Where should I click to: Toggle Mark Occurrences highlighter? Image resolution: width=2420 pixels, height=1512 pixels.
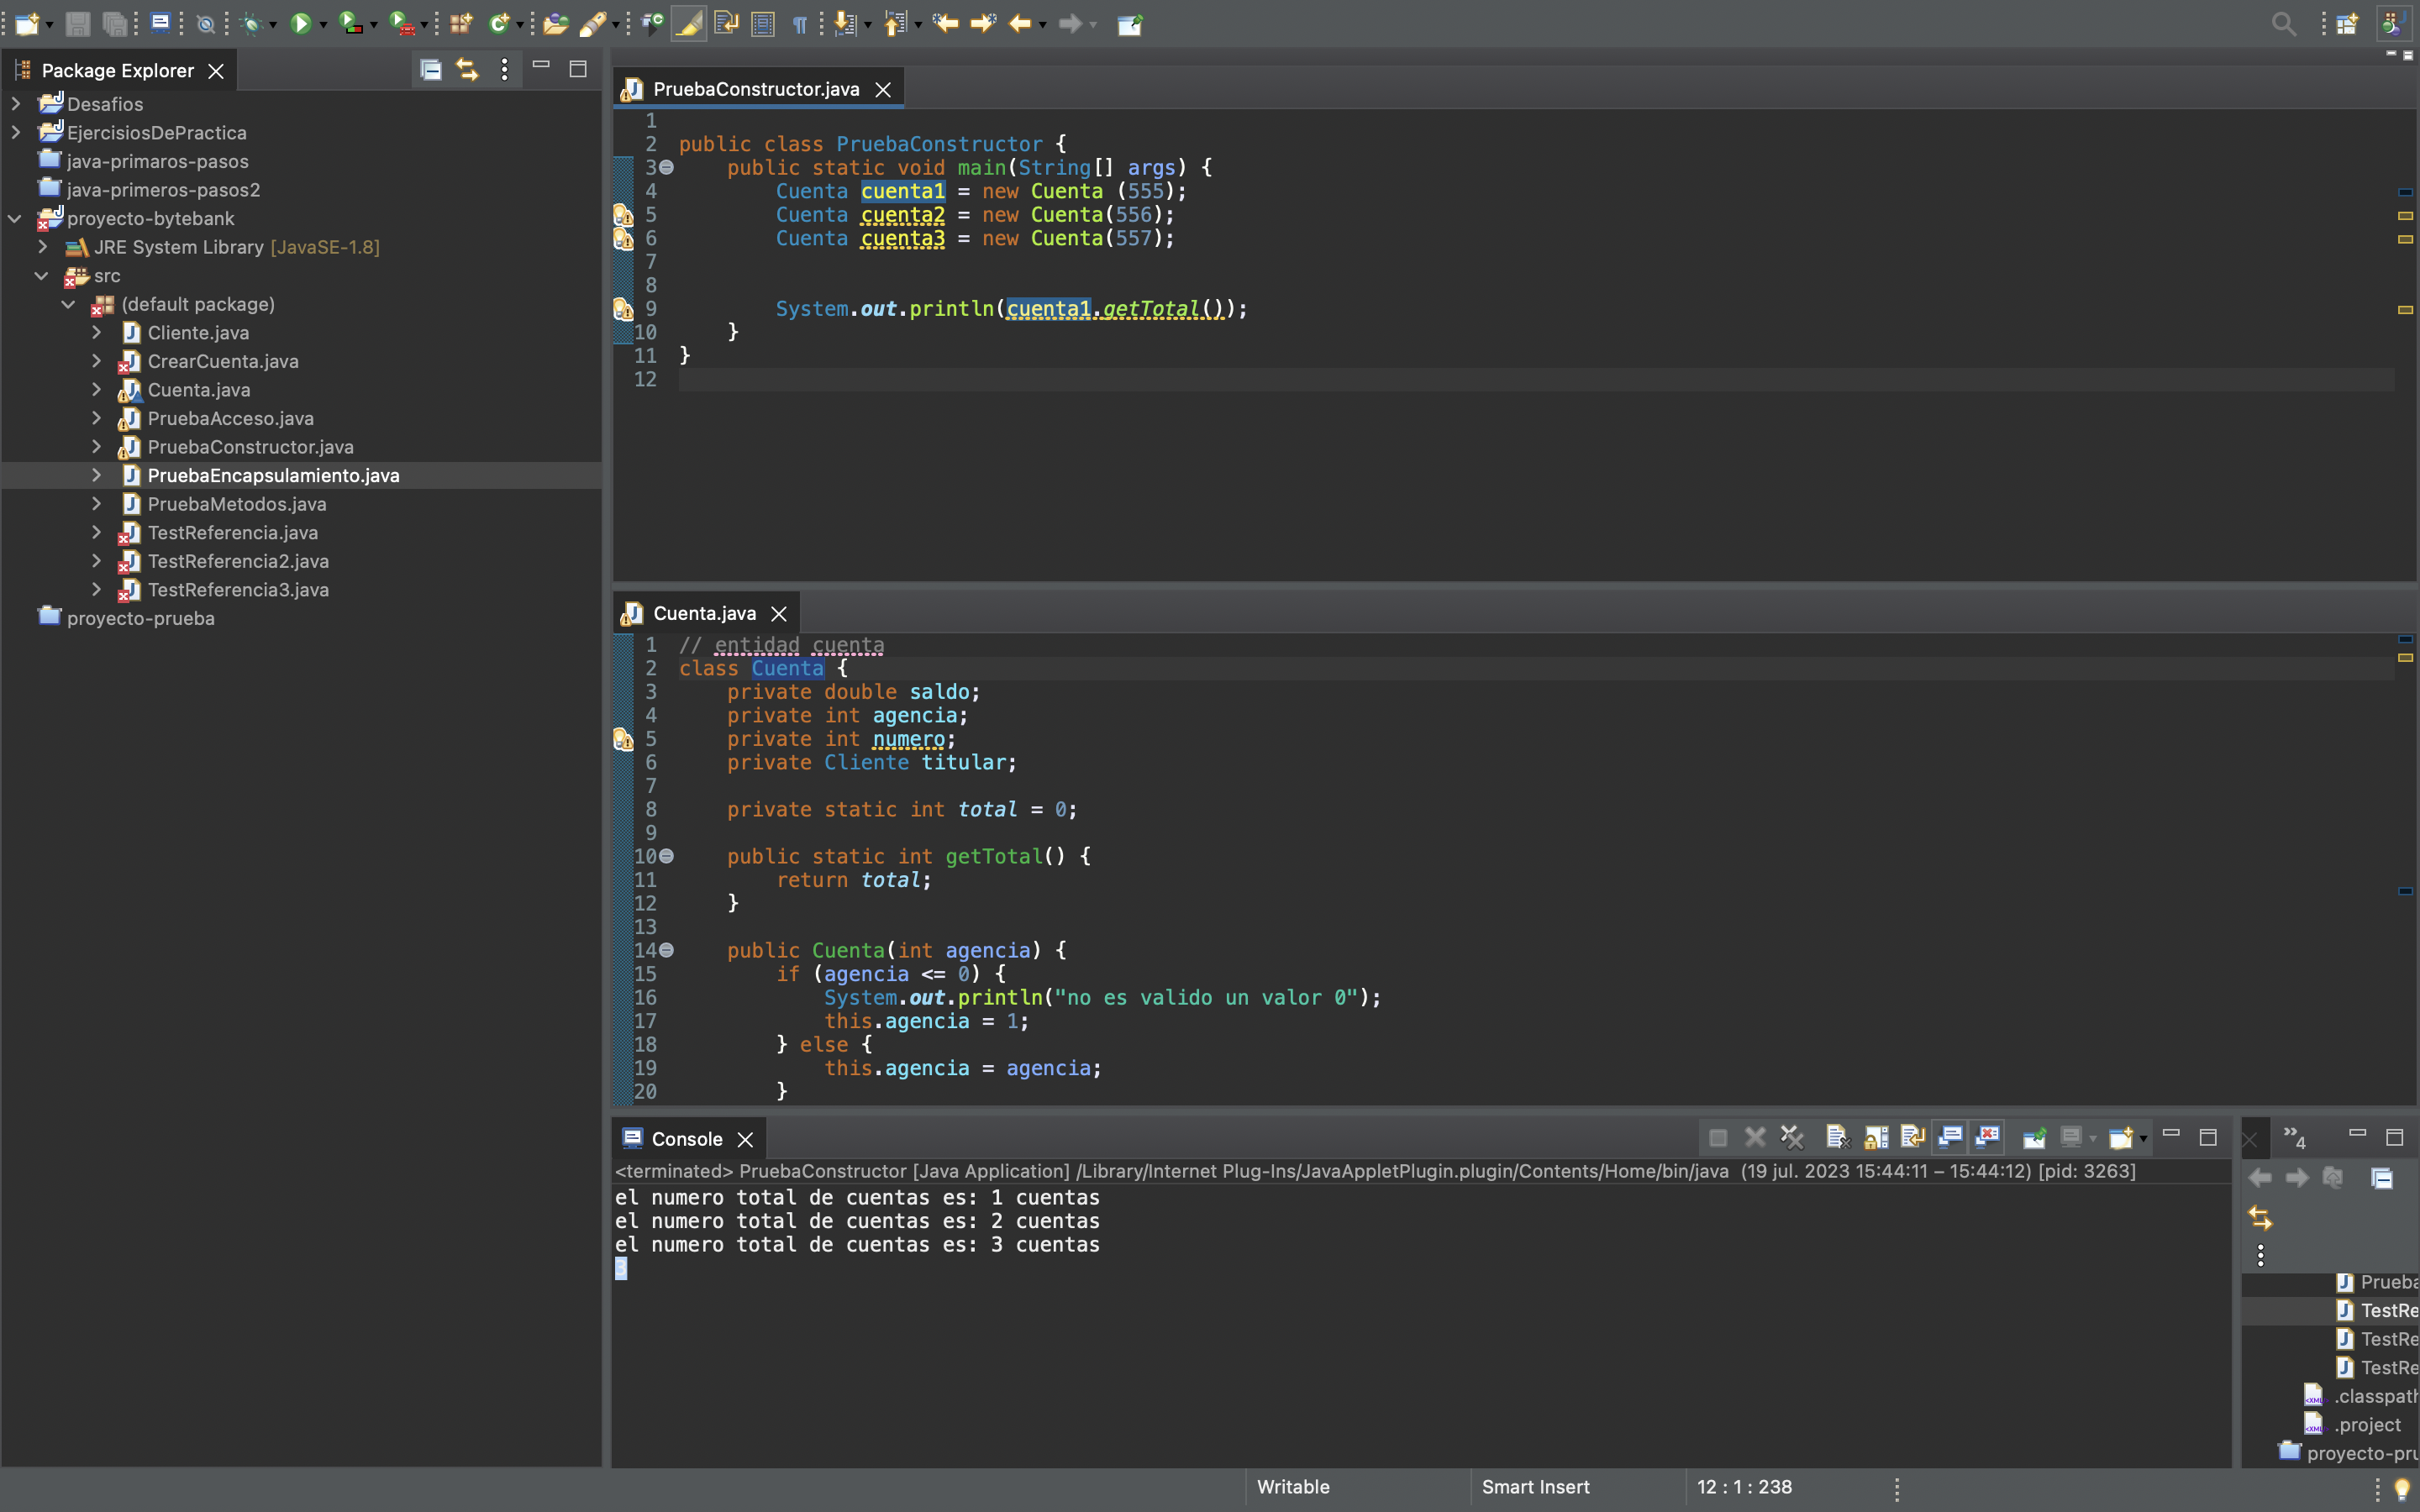(x=689, y=24)
